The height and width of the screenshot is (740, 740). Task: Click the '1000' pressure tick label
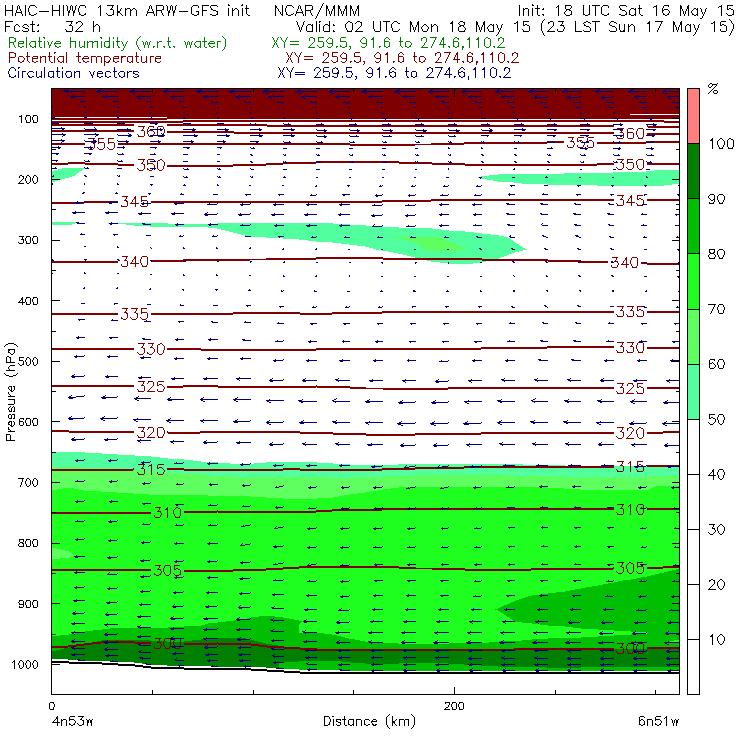point(25,664)
